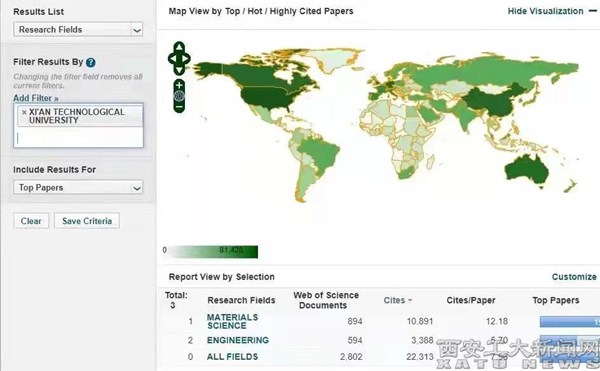
Task: Click the Add Filter link
Action: click(36, 98)
